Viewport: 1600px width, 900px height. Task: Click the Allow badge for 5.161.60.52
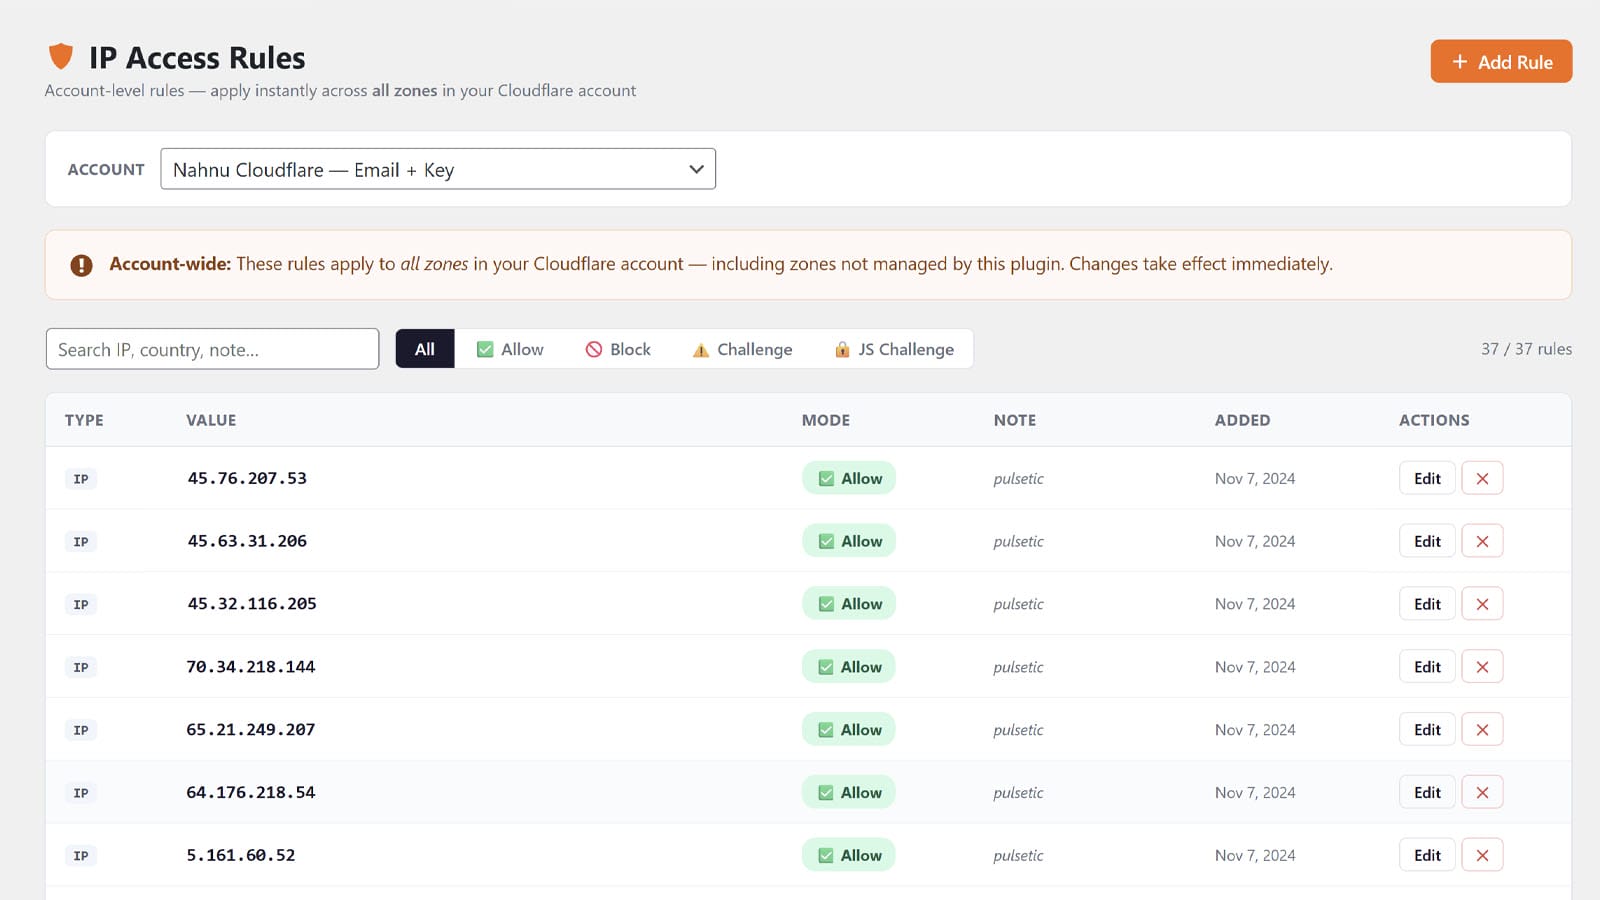point(849,855)
